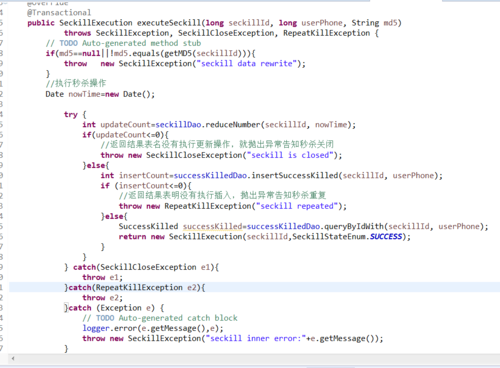Click the queryByIdWith method call

click(354, 227)
